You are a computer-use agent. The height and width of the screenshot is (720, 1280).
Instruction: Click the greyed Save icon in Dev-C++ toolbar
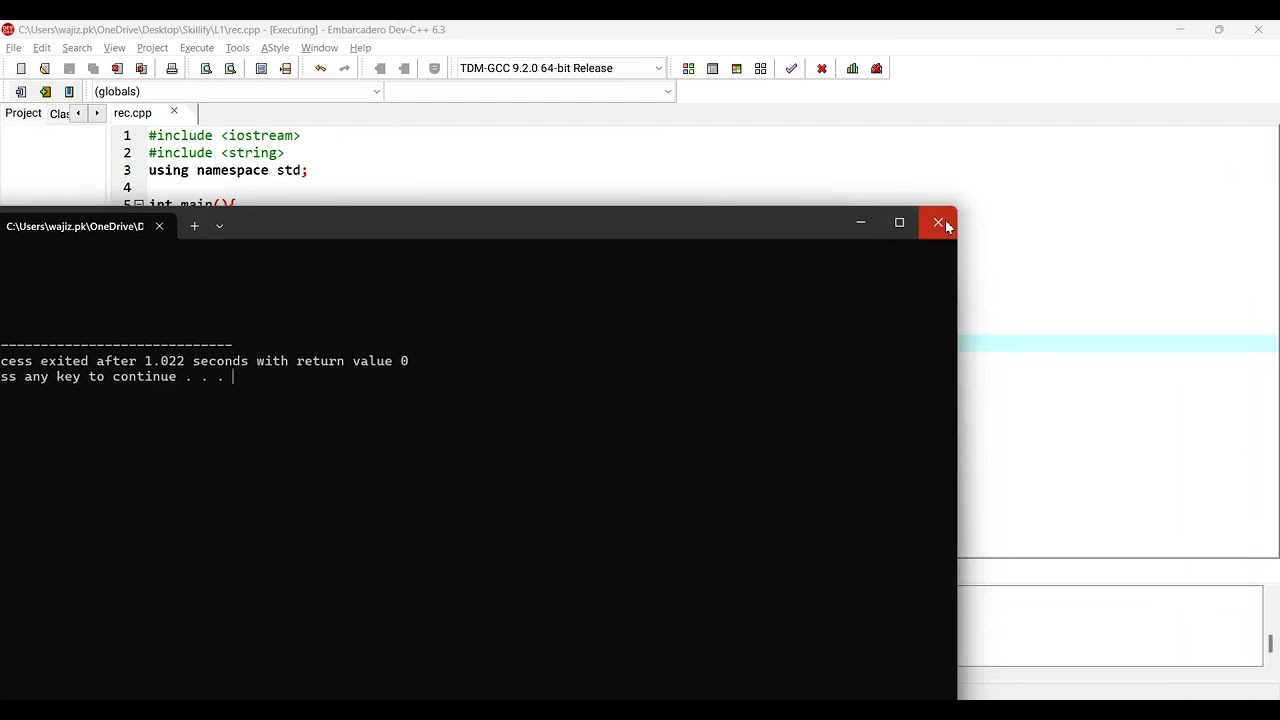[x=69, y=68]
